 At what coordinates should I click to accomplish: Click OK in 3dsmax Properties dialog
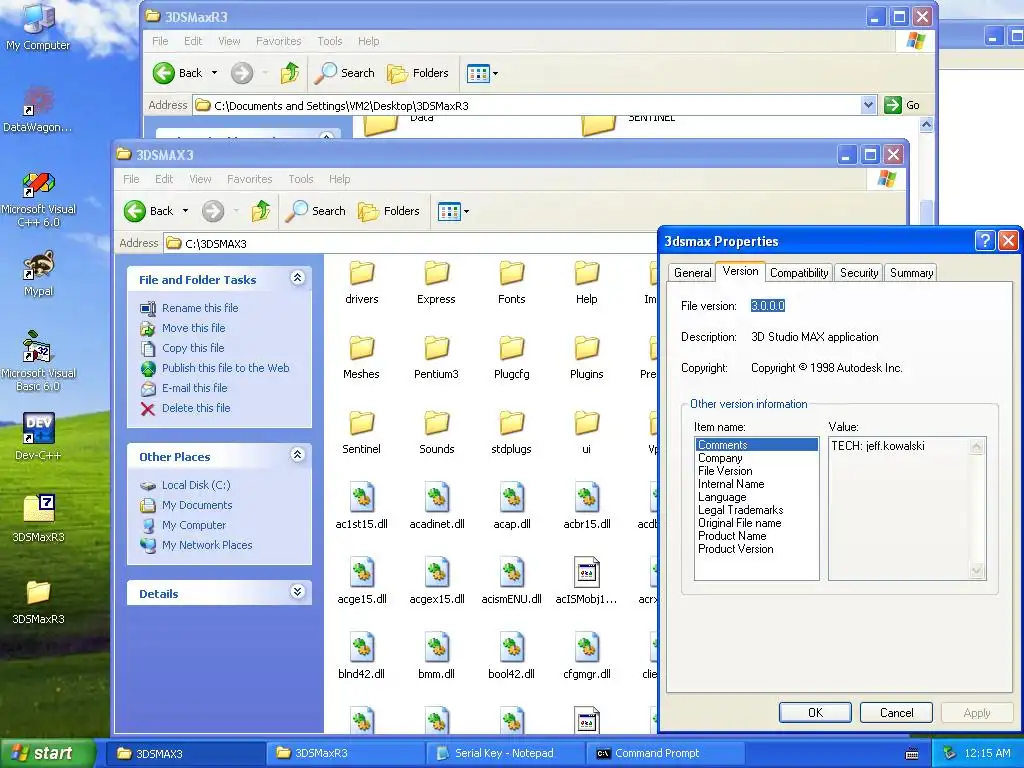tap(815, 712)
